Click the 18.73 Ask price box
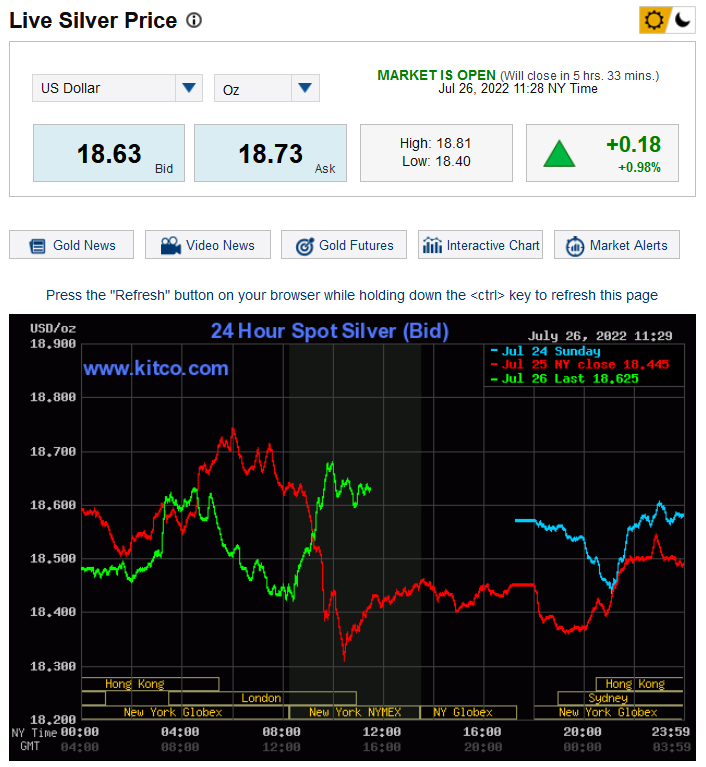 pos(270,153)
